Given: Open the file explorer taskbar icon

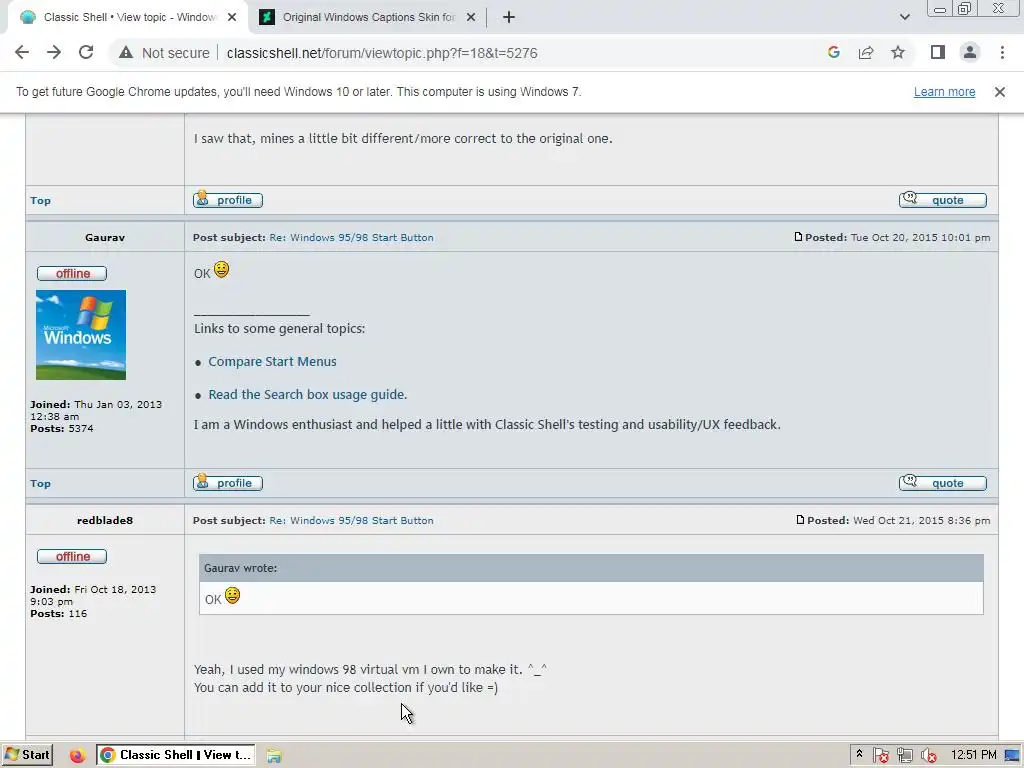Looking at the screenshot, I should (x=274, y=756).
